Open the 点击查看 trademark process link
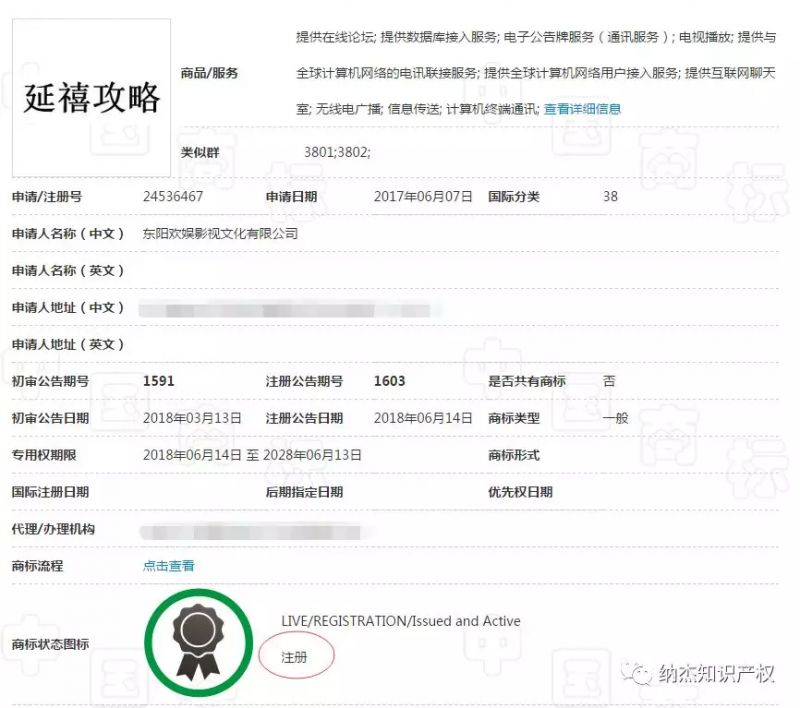Viewport: 800px width, 708px height. coord(170,565)
